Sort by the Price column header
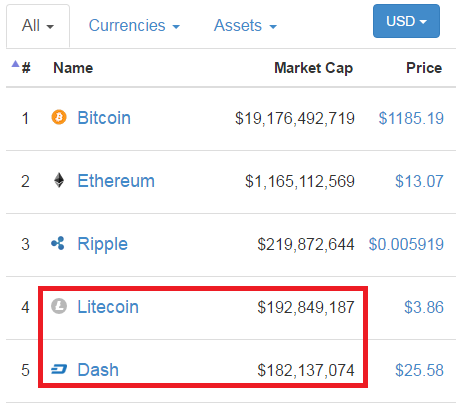 click(424, 68)
